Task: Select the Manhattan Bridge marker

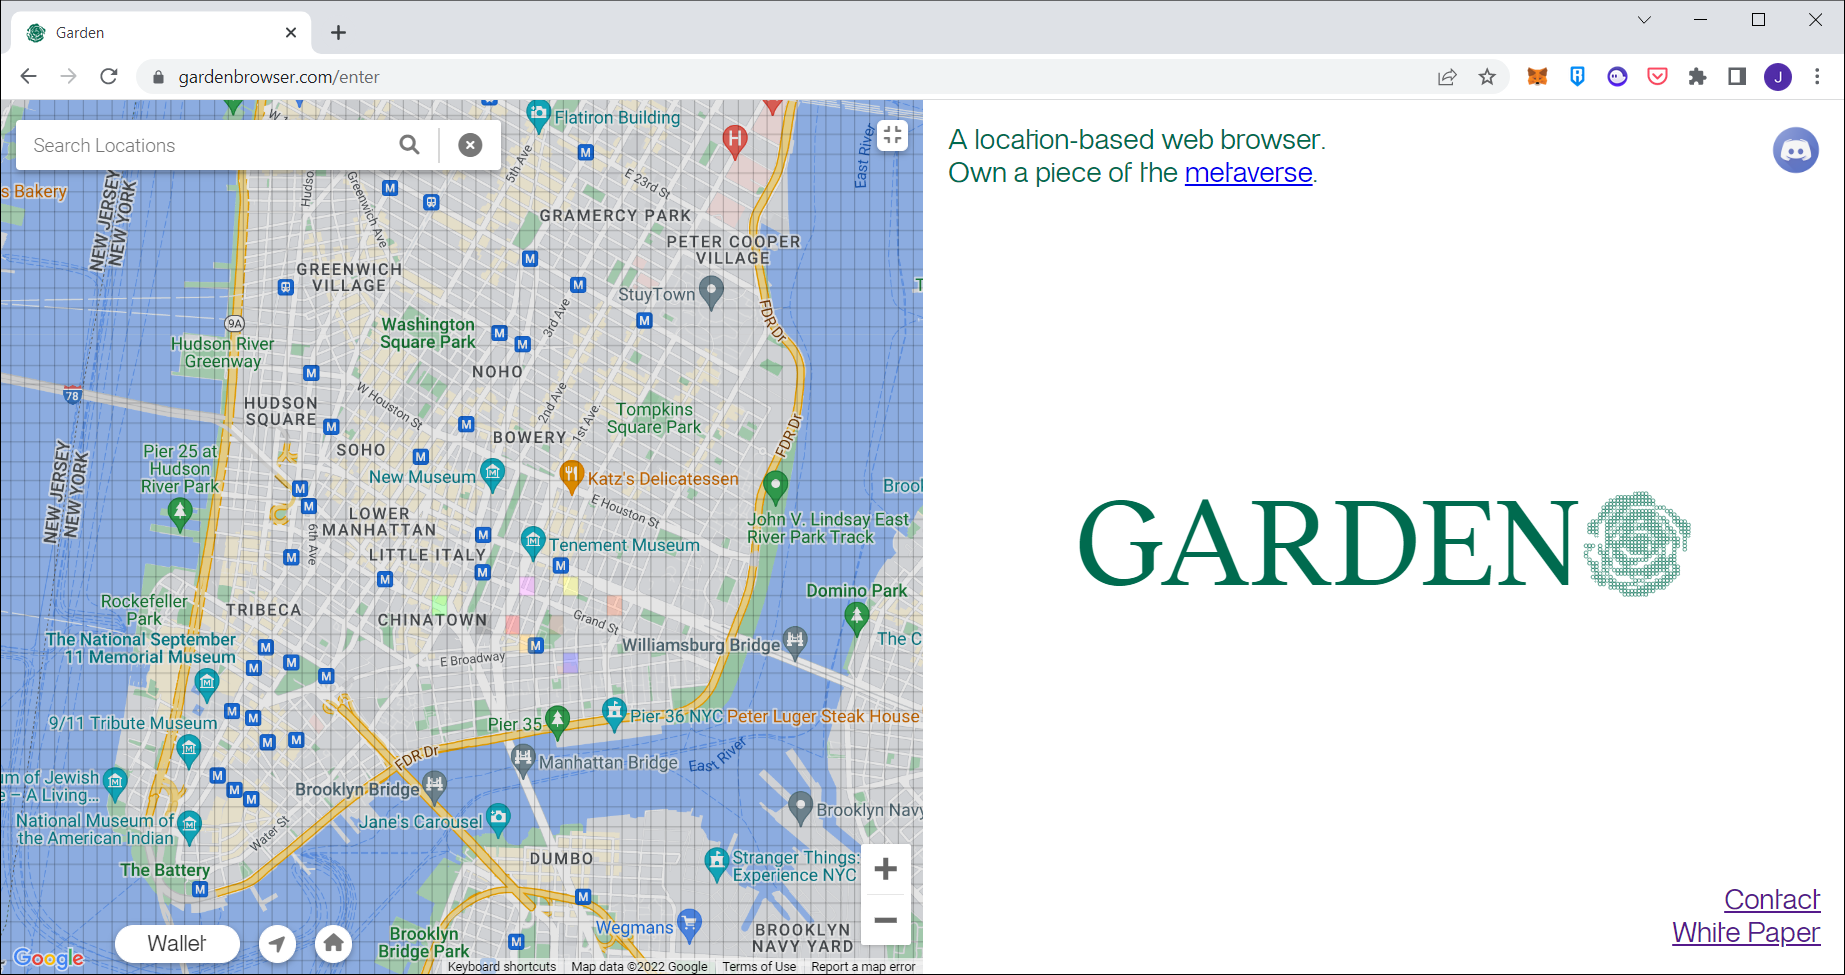Action: coord(523,761)
